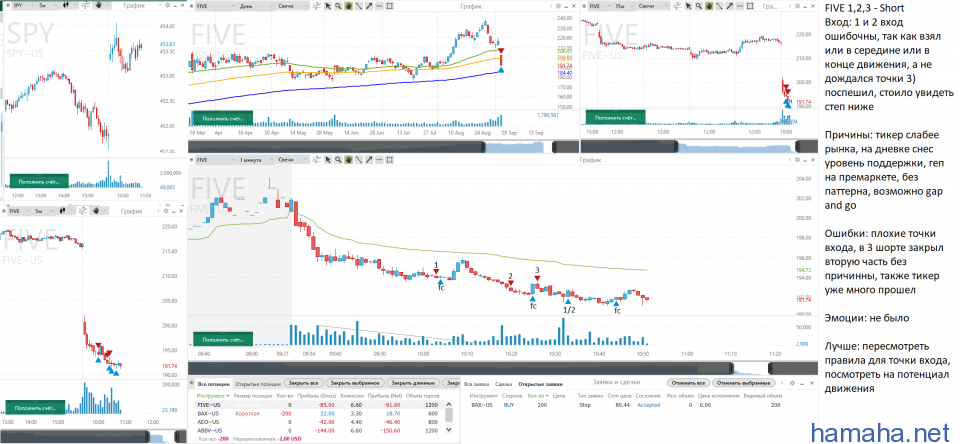Select ABBV~US row in positions table
960x444 pixels.
320,431
